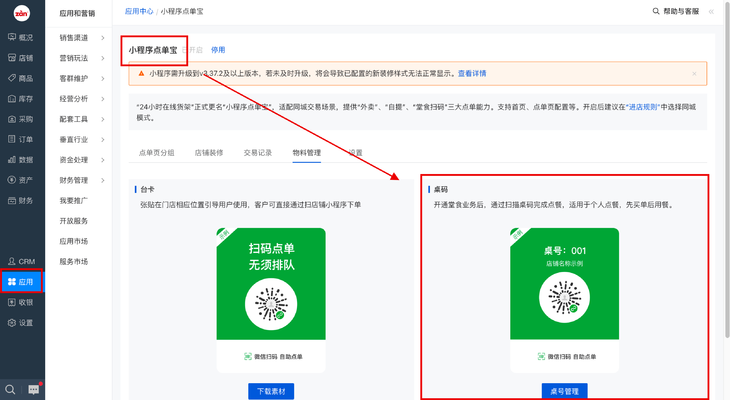Click the 下载素材 button
This screenshot has width=730, height=400.
pyautogui.click(x=271, y=391)
